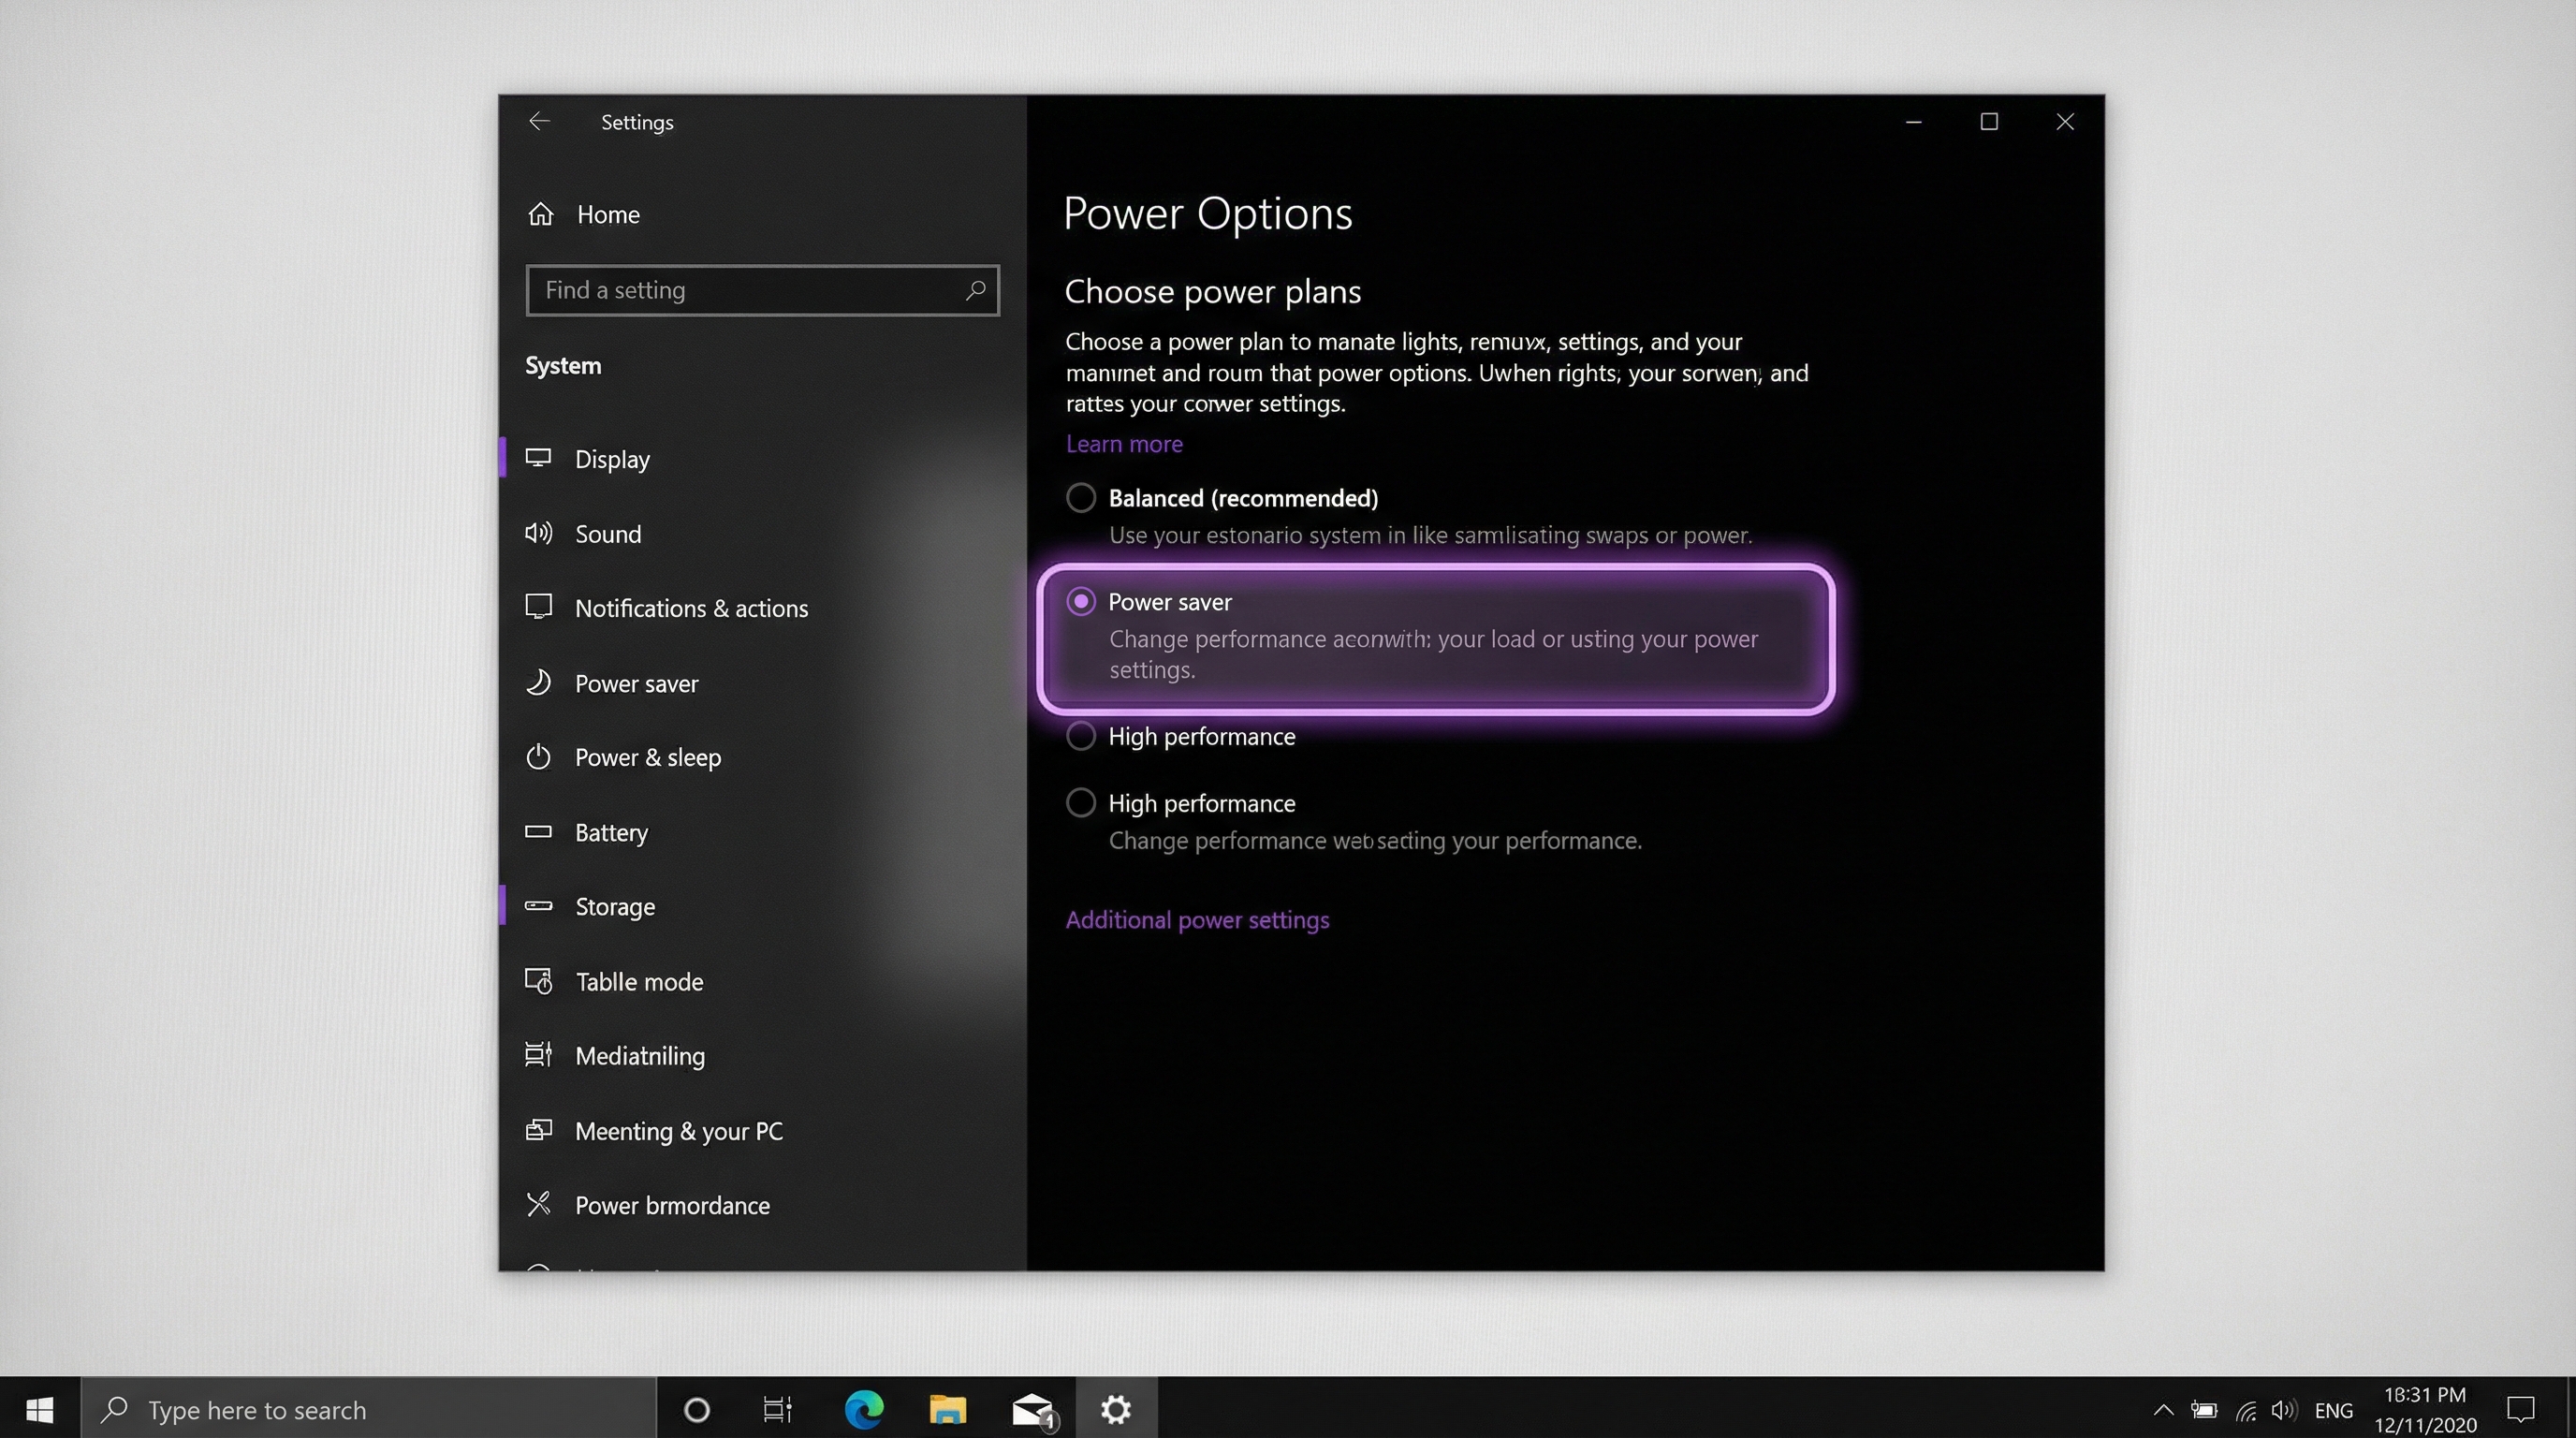Click the Home icon in the sidebar
Screen dimensions: 2576x1438
[x=541, y=214]
